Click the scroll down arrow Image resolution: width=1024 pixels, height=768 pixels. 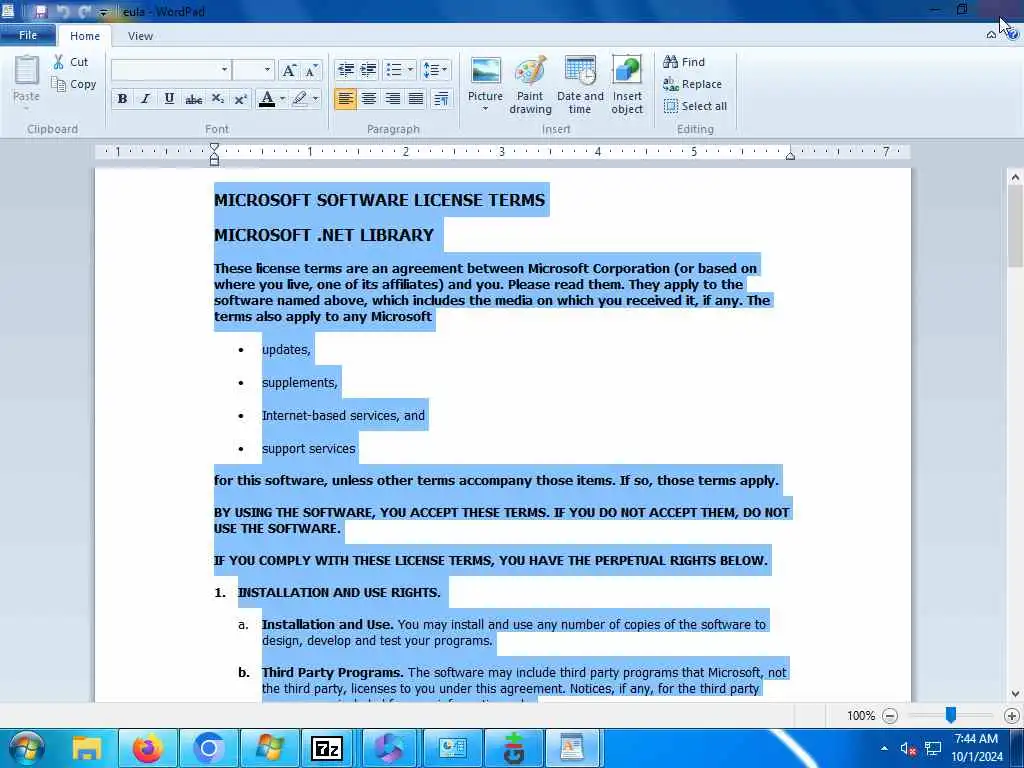(1015, 694)
